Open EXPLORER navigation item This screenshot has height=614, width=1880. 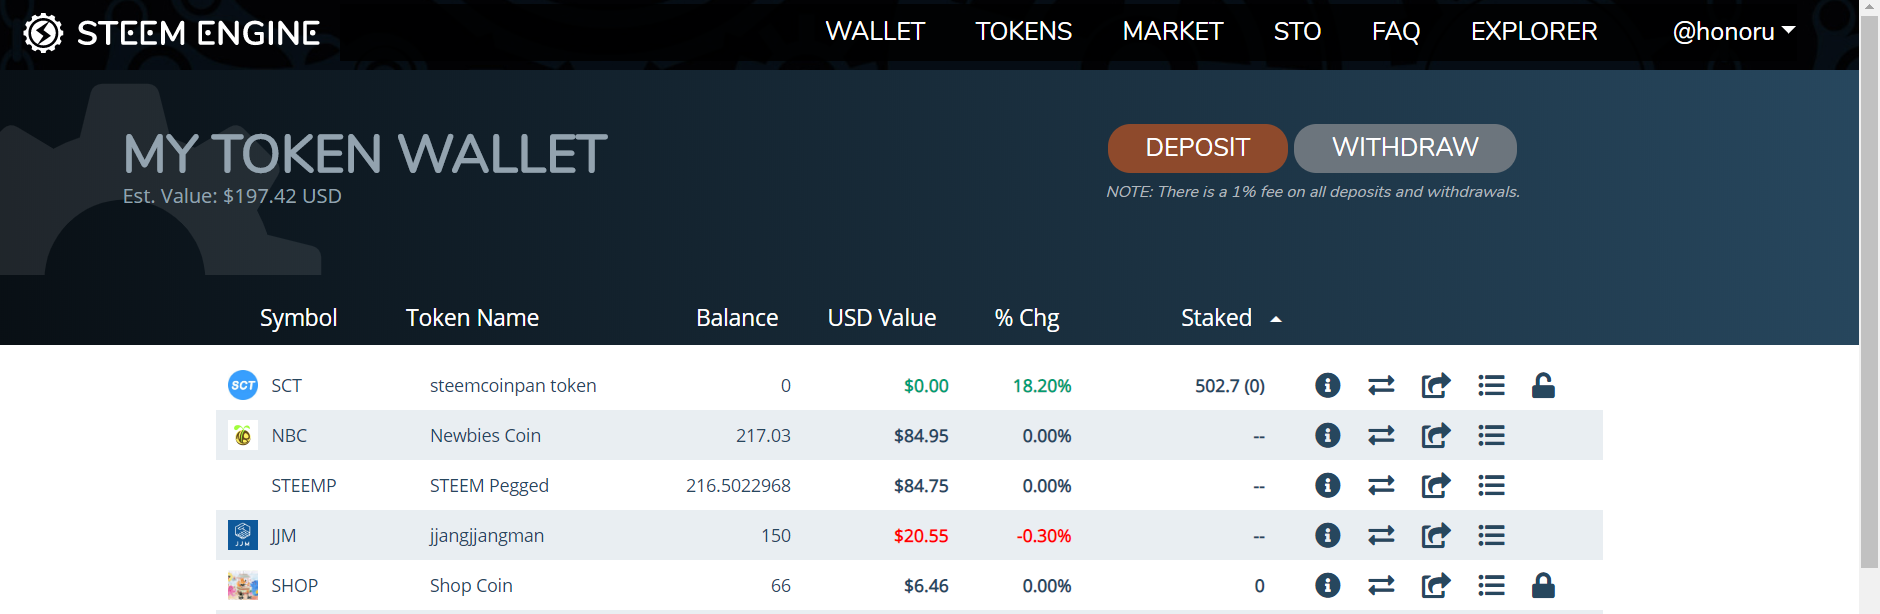tap(1534, 32)
